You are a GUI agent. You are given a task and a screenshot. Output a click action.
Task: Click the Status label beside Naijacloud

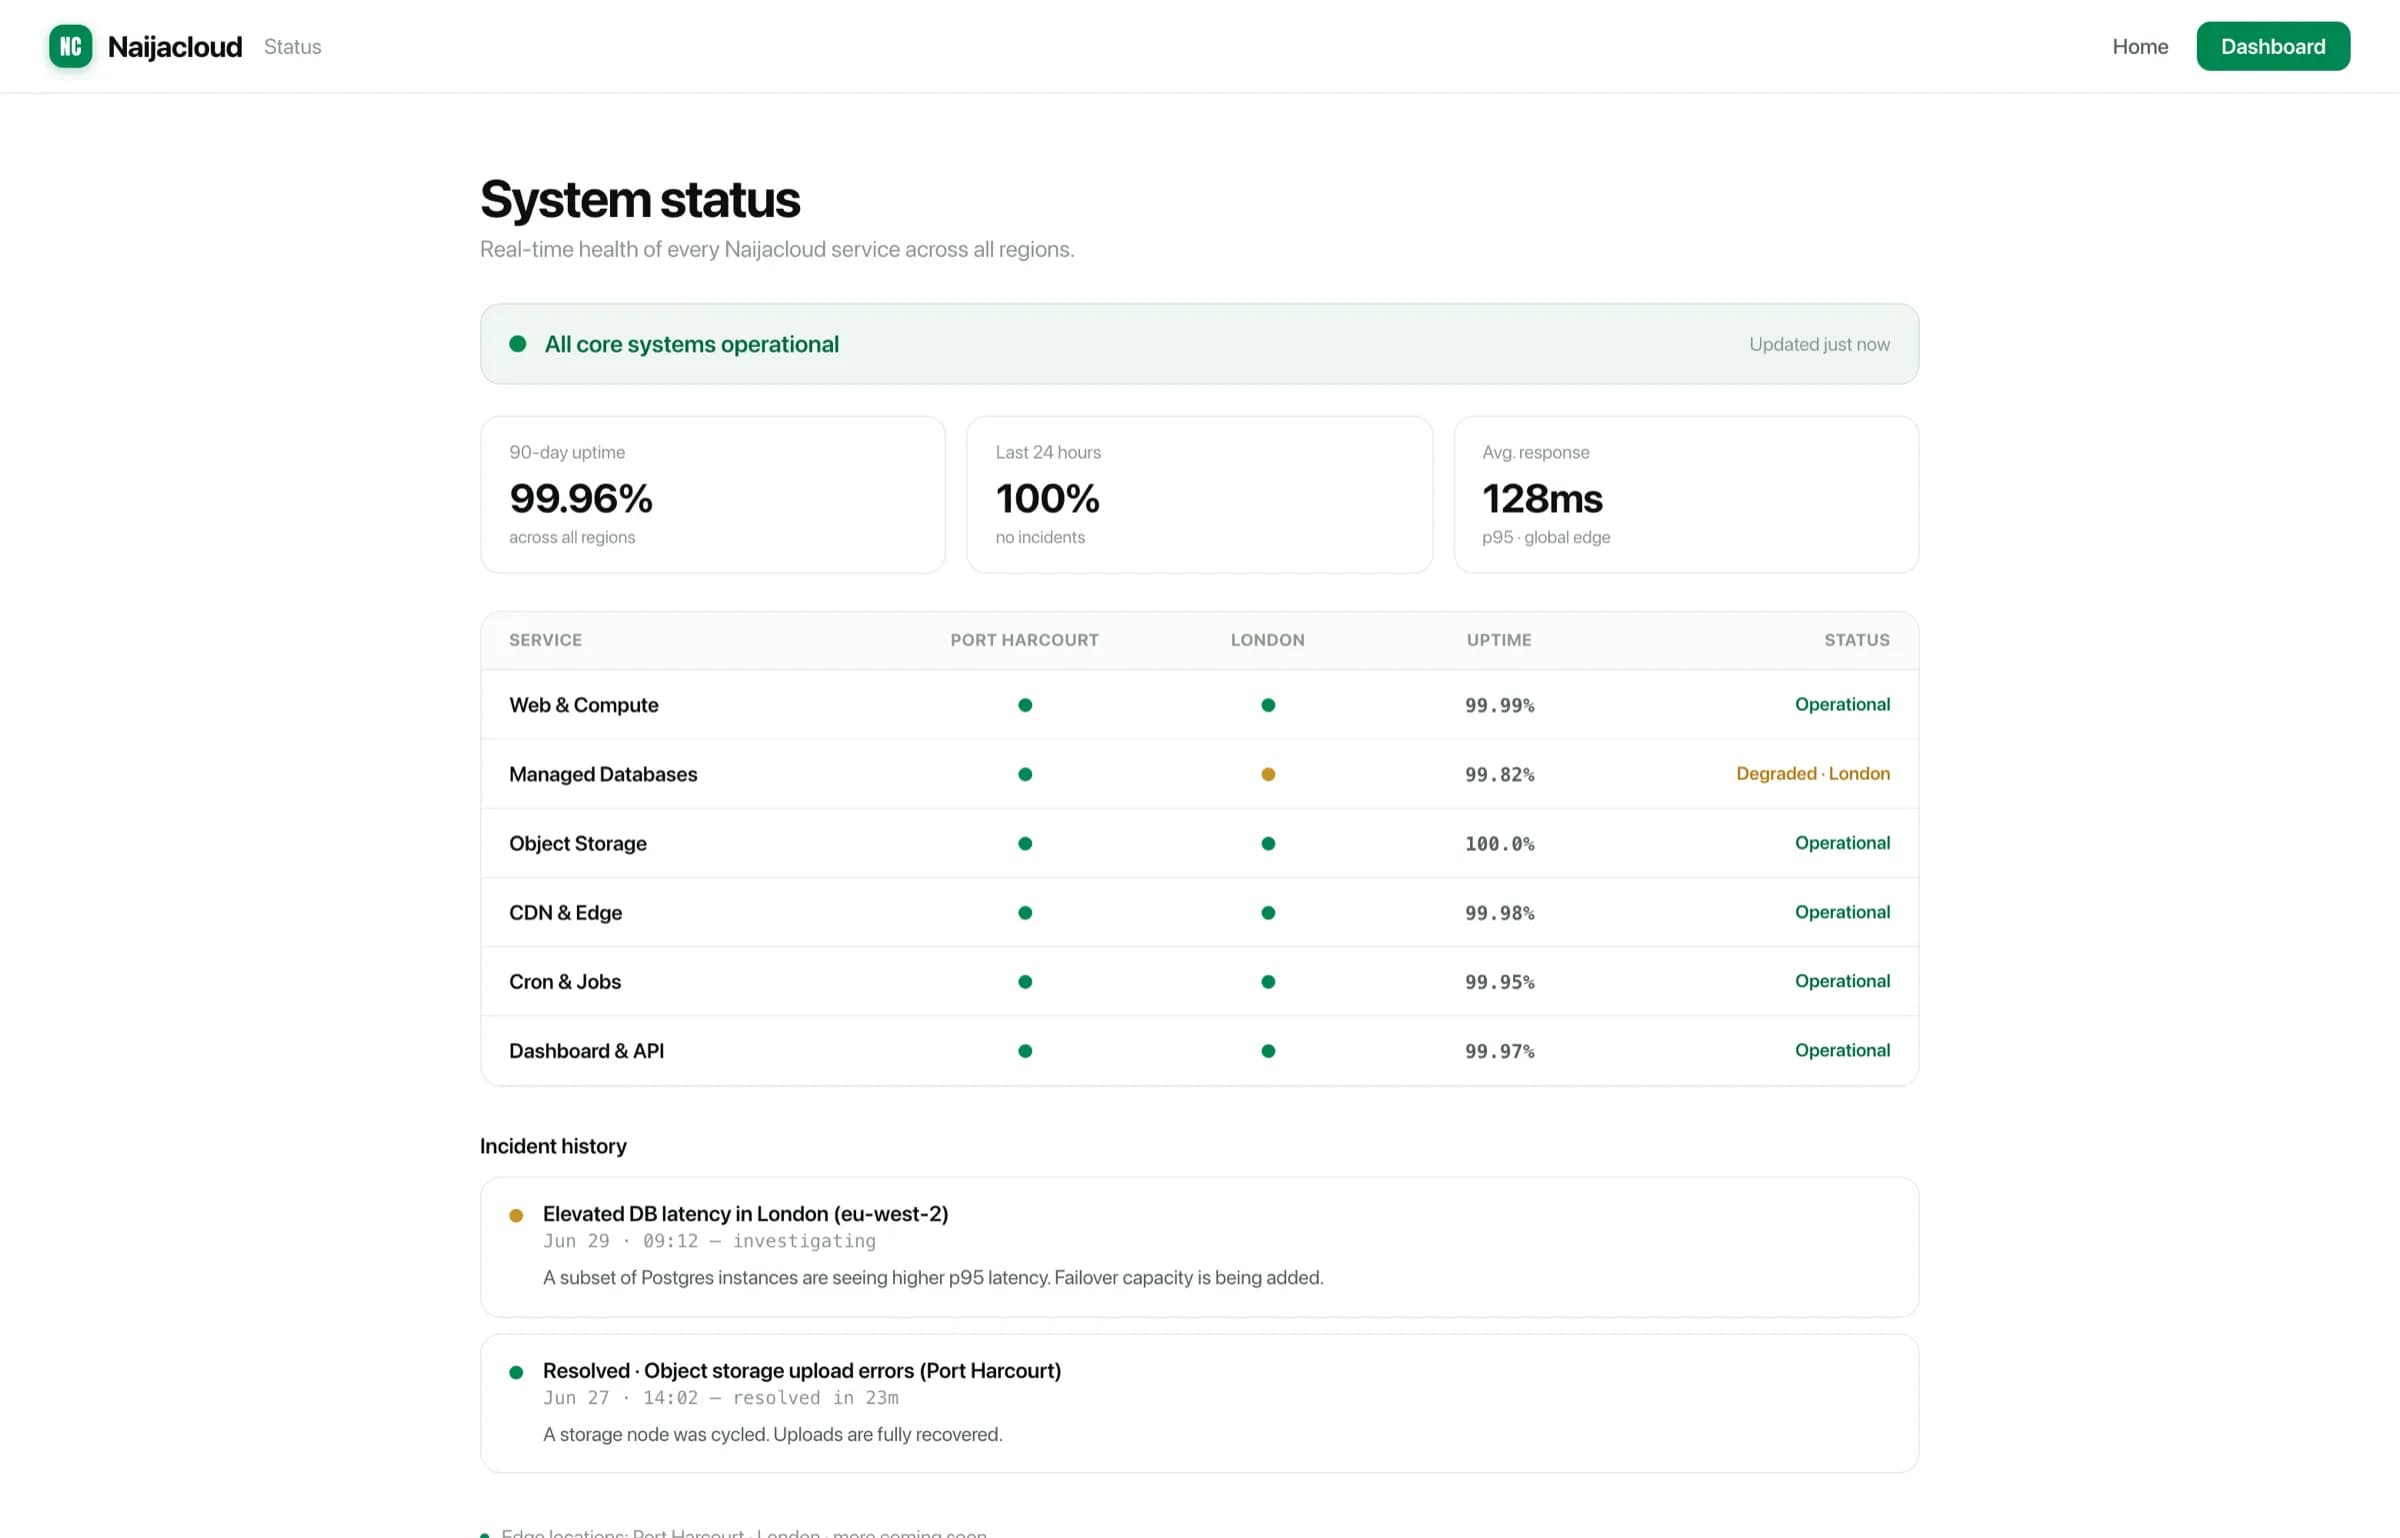(x=292, y=46)
